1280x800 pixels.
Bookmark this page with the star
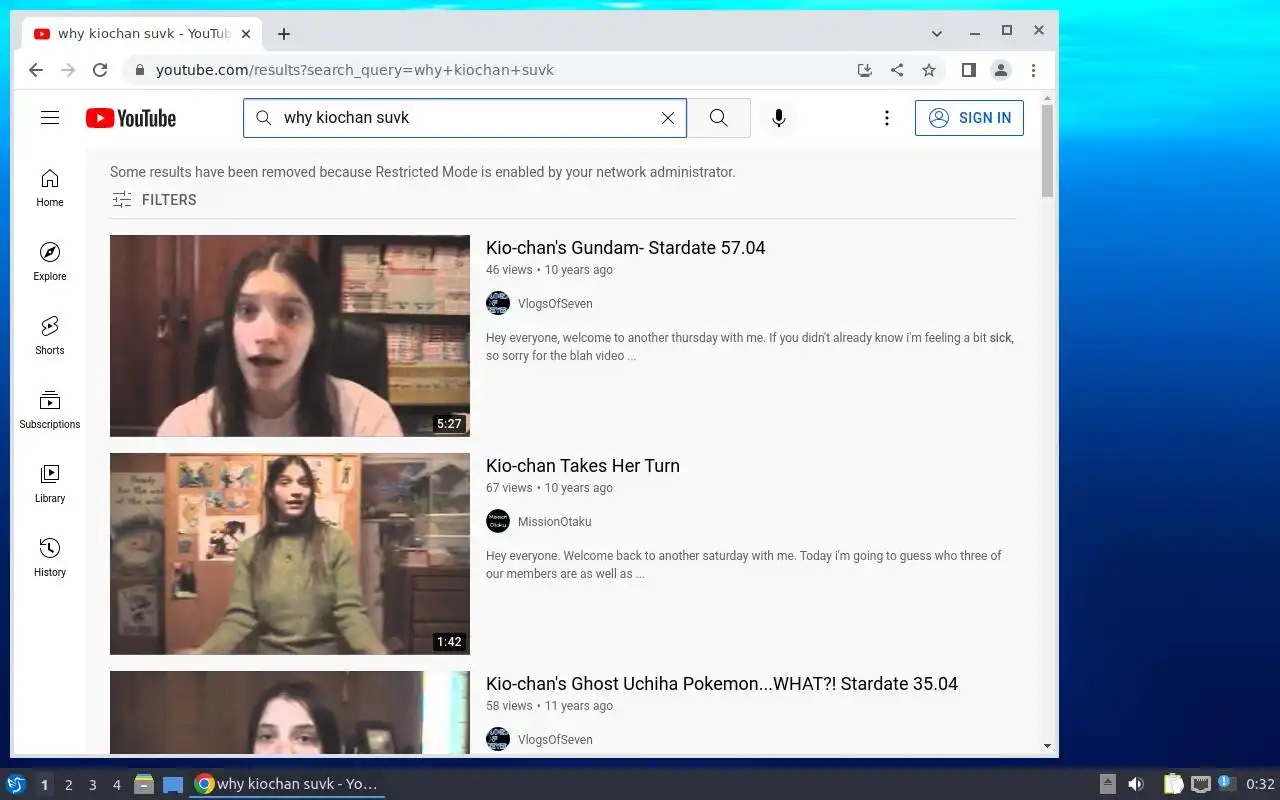929,70
